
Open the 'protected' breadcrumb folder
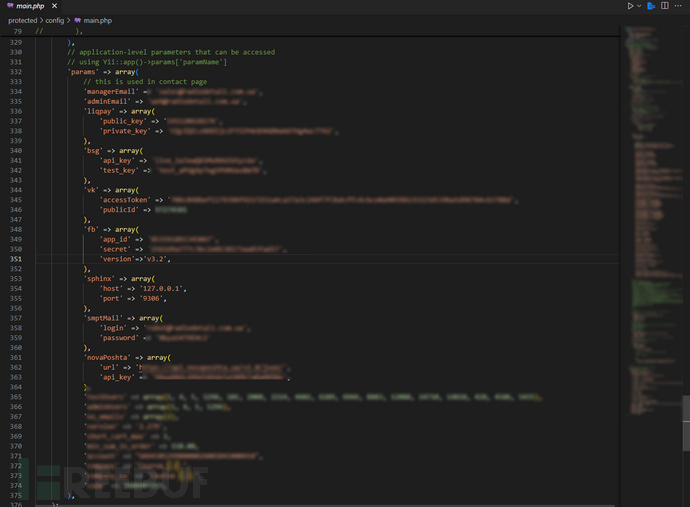click(22, 20)
